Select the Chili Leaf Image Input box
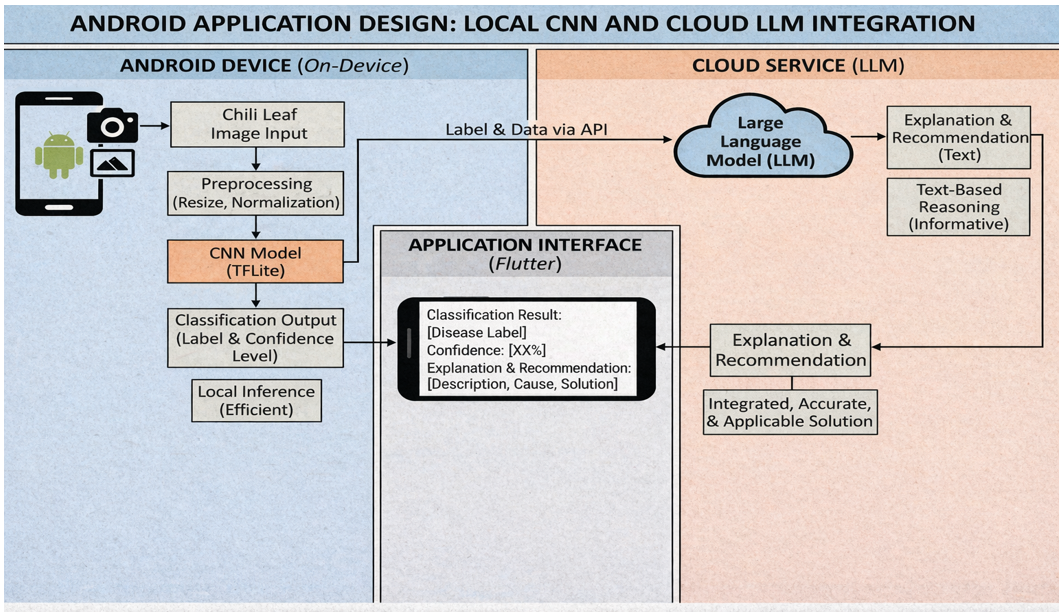This screenshot has width=1064, height=616. [x=257, y=124]
